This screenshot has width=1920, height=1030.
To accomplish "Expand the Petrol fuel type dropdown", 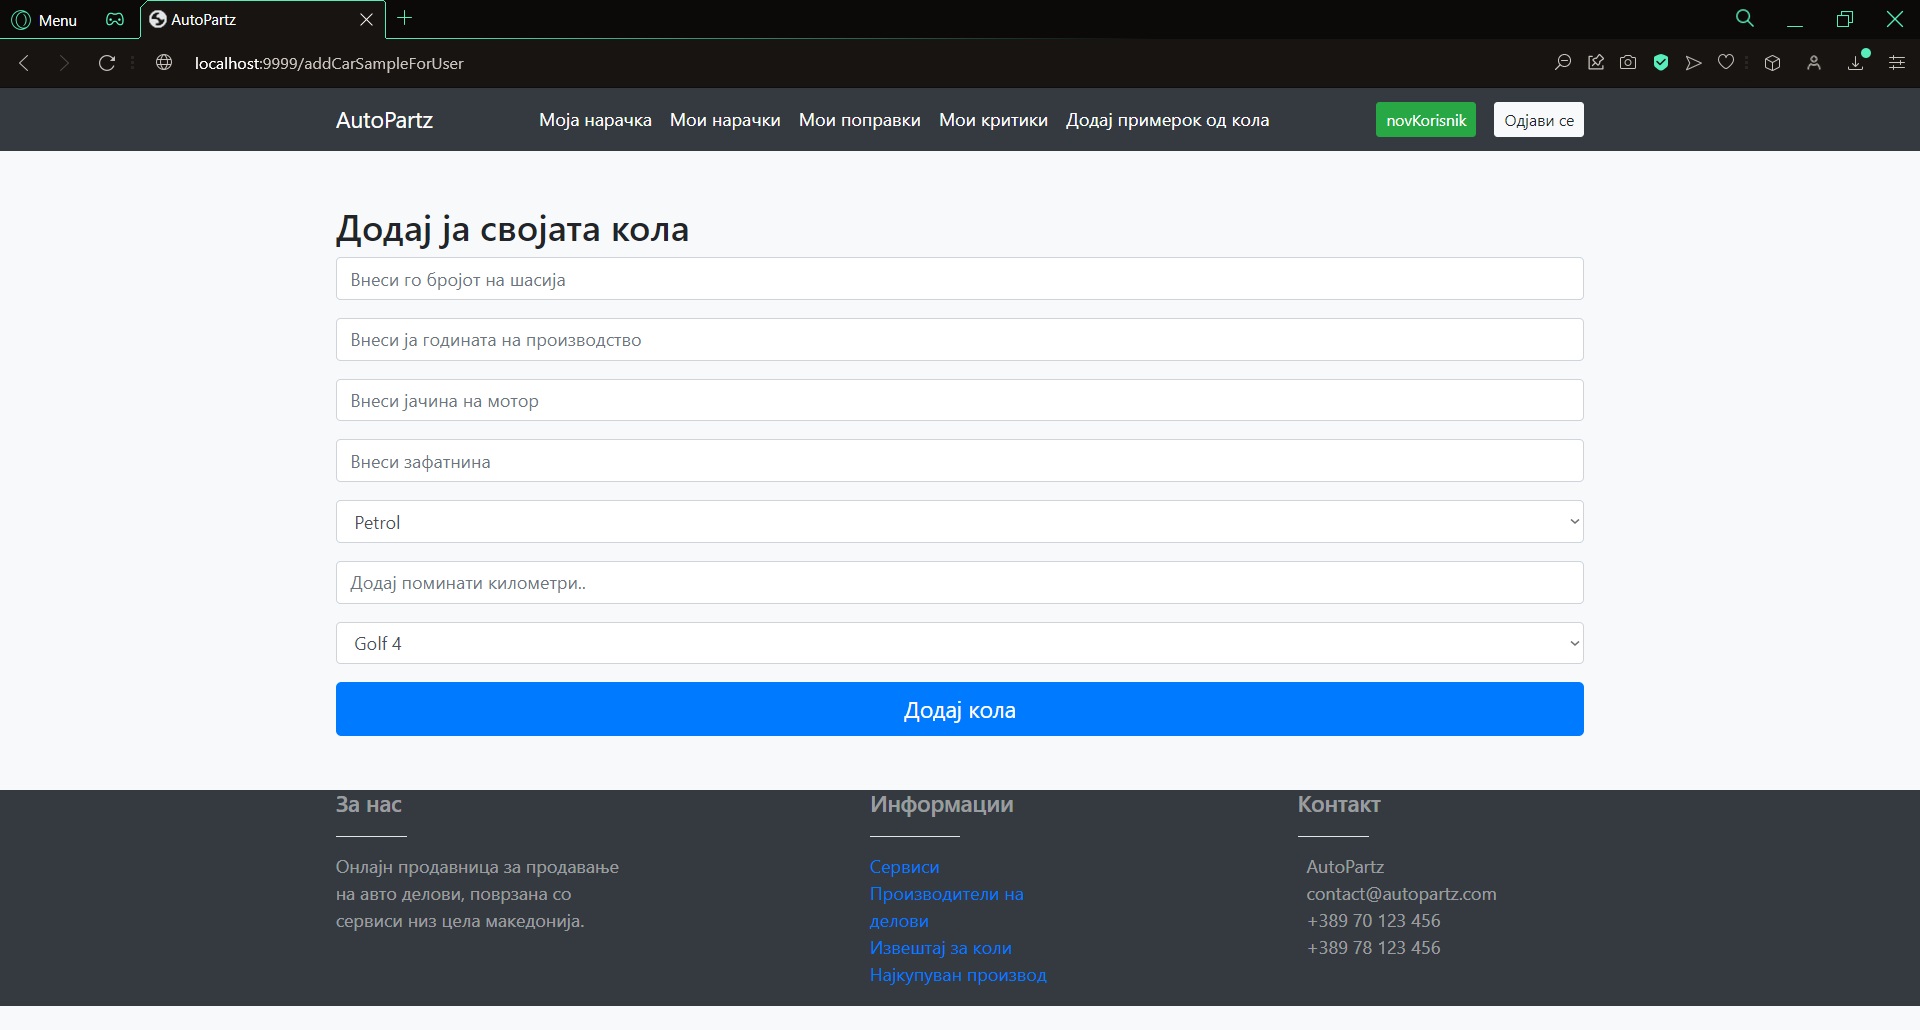I will pos(959,522).
